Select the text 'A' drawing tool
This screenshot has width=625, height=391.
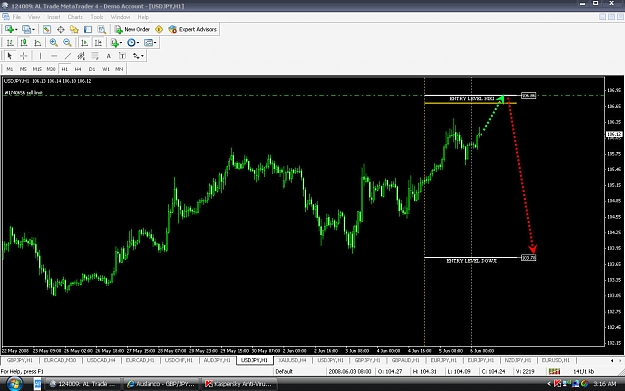[x=108, y=56]
